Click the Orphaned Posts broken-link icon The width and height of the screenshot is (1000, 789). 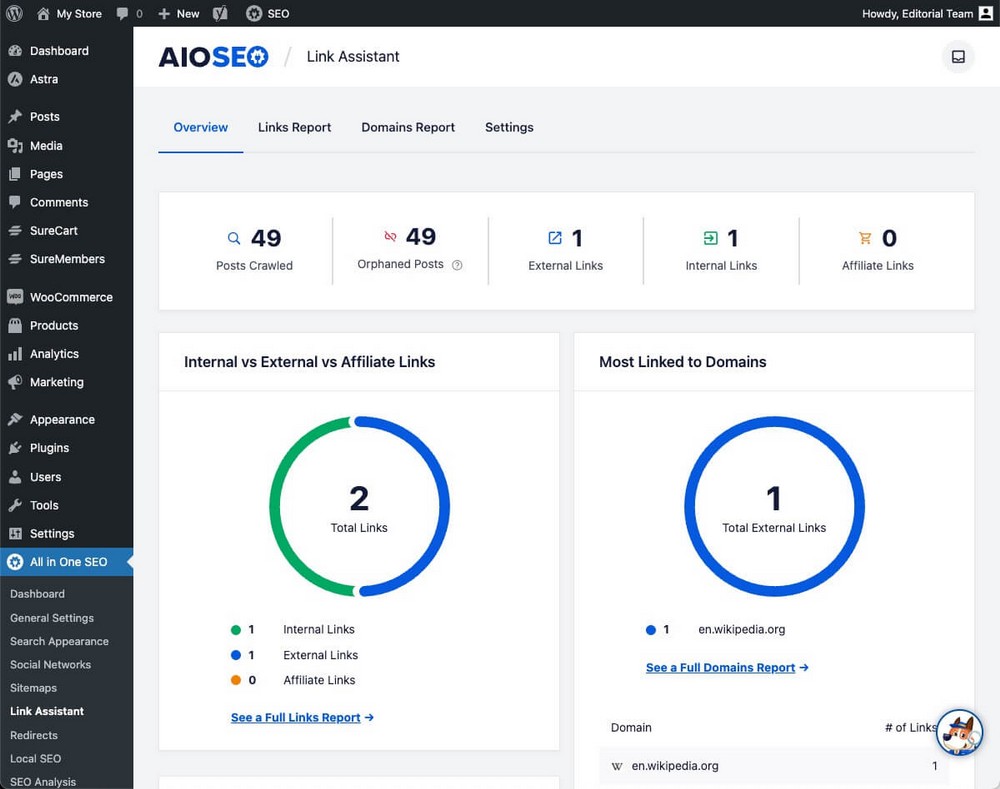[390, 237]
